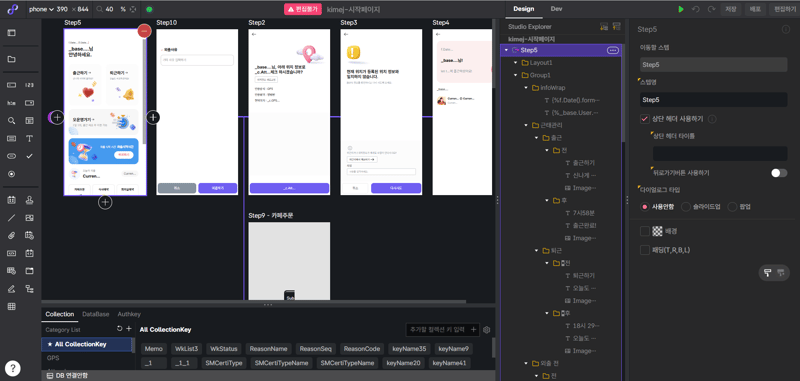This screenshot has width=800, height=381.
Task: Open the collection settings gear icon
Action: [487, 330]
